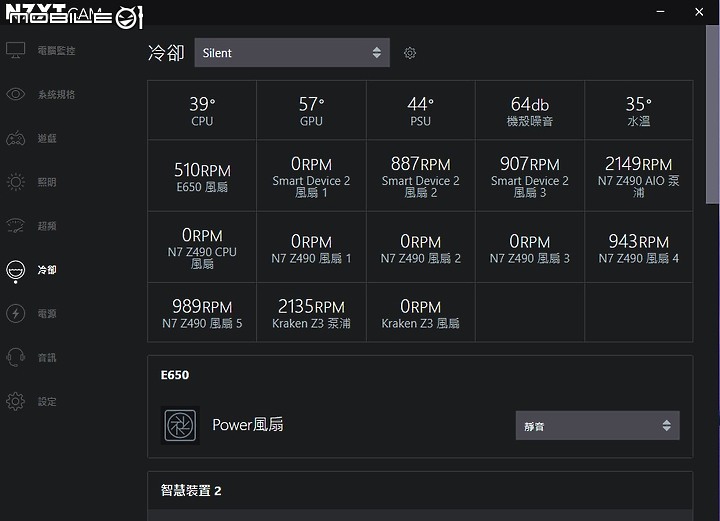Click the 907RPM Smart Device 2 tile
The image size is (720, 521).
pyautogui.click(x=530, y=176)
